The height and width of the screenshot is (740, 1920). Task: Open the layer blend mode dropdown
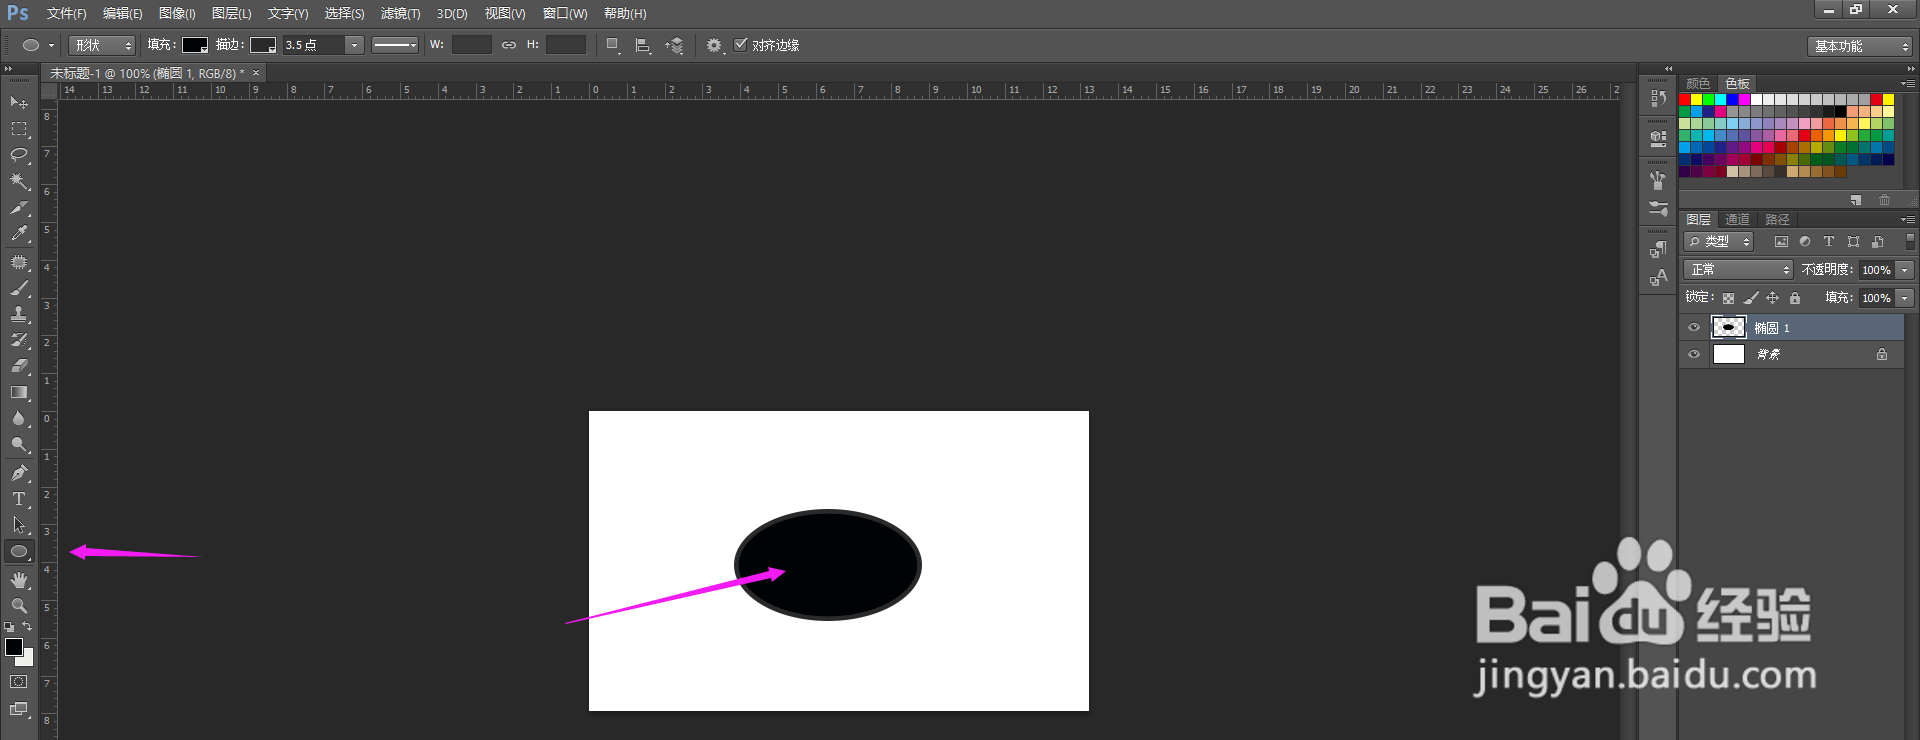point(1739,270)
